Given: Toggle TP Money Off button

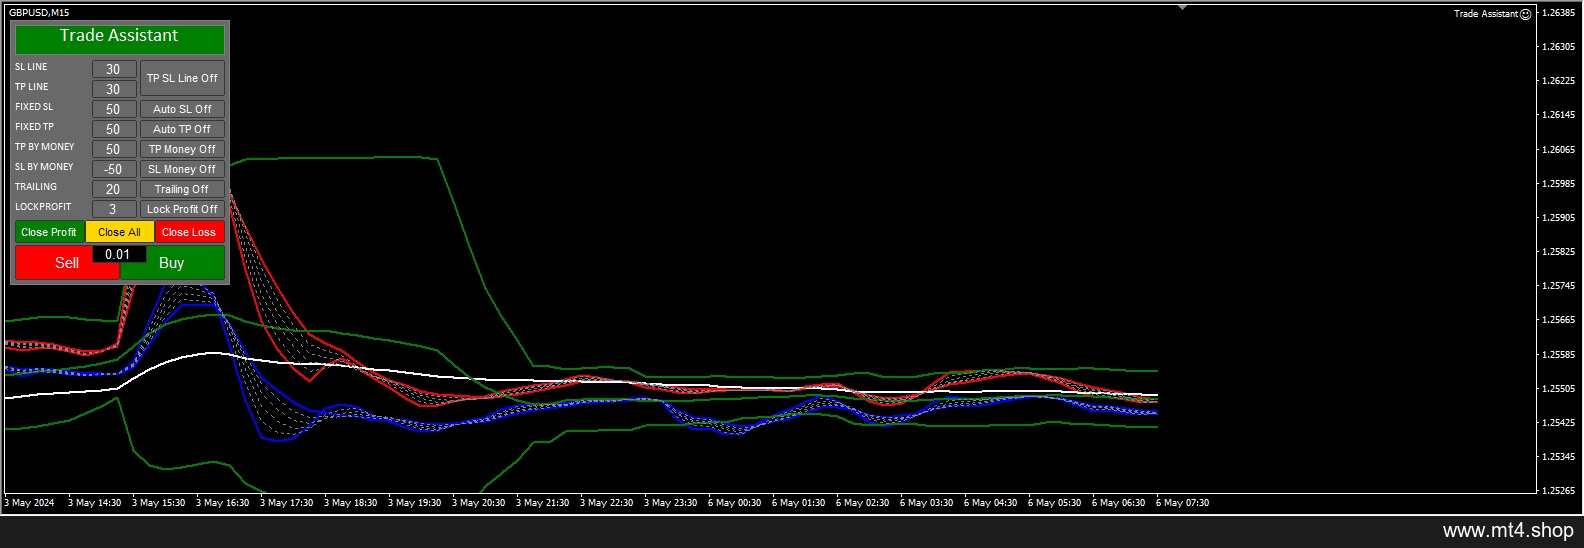Looking at the screenshot, I should click(x=182, y=149).
